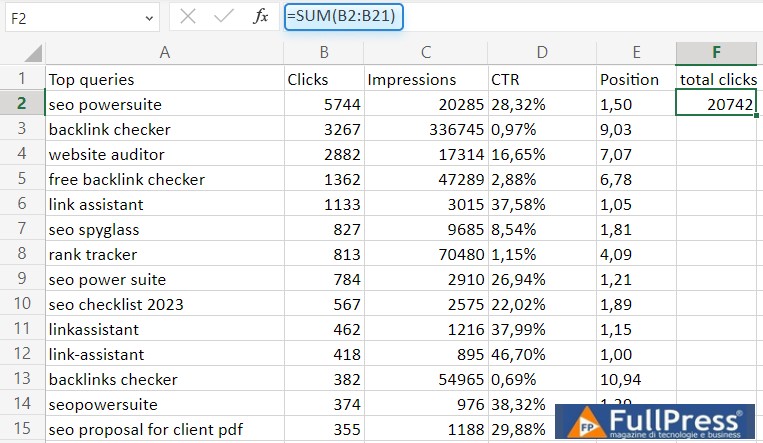The image size is (763, 443).
Task: Select the cell containing 20742
Action: click(x=717, y=104)
